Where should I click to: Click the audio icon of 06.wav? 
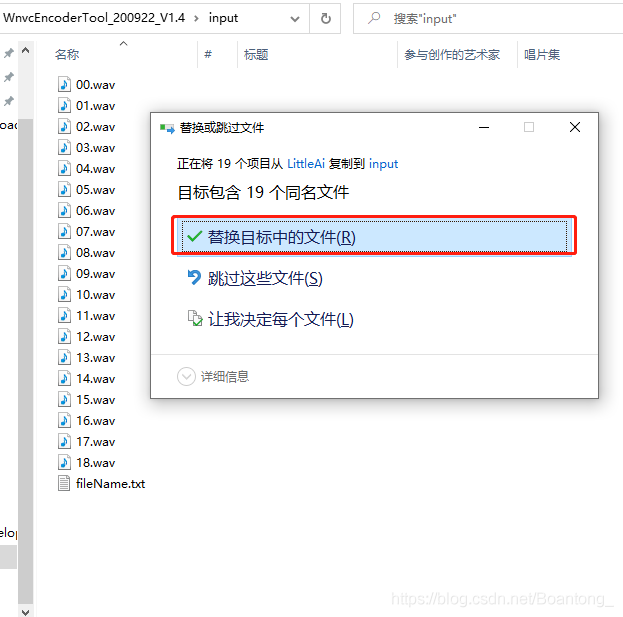click(x=64, y=210)
